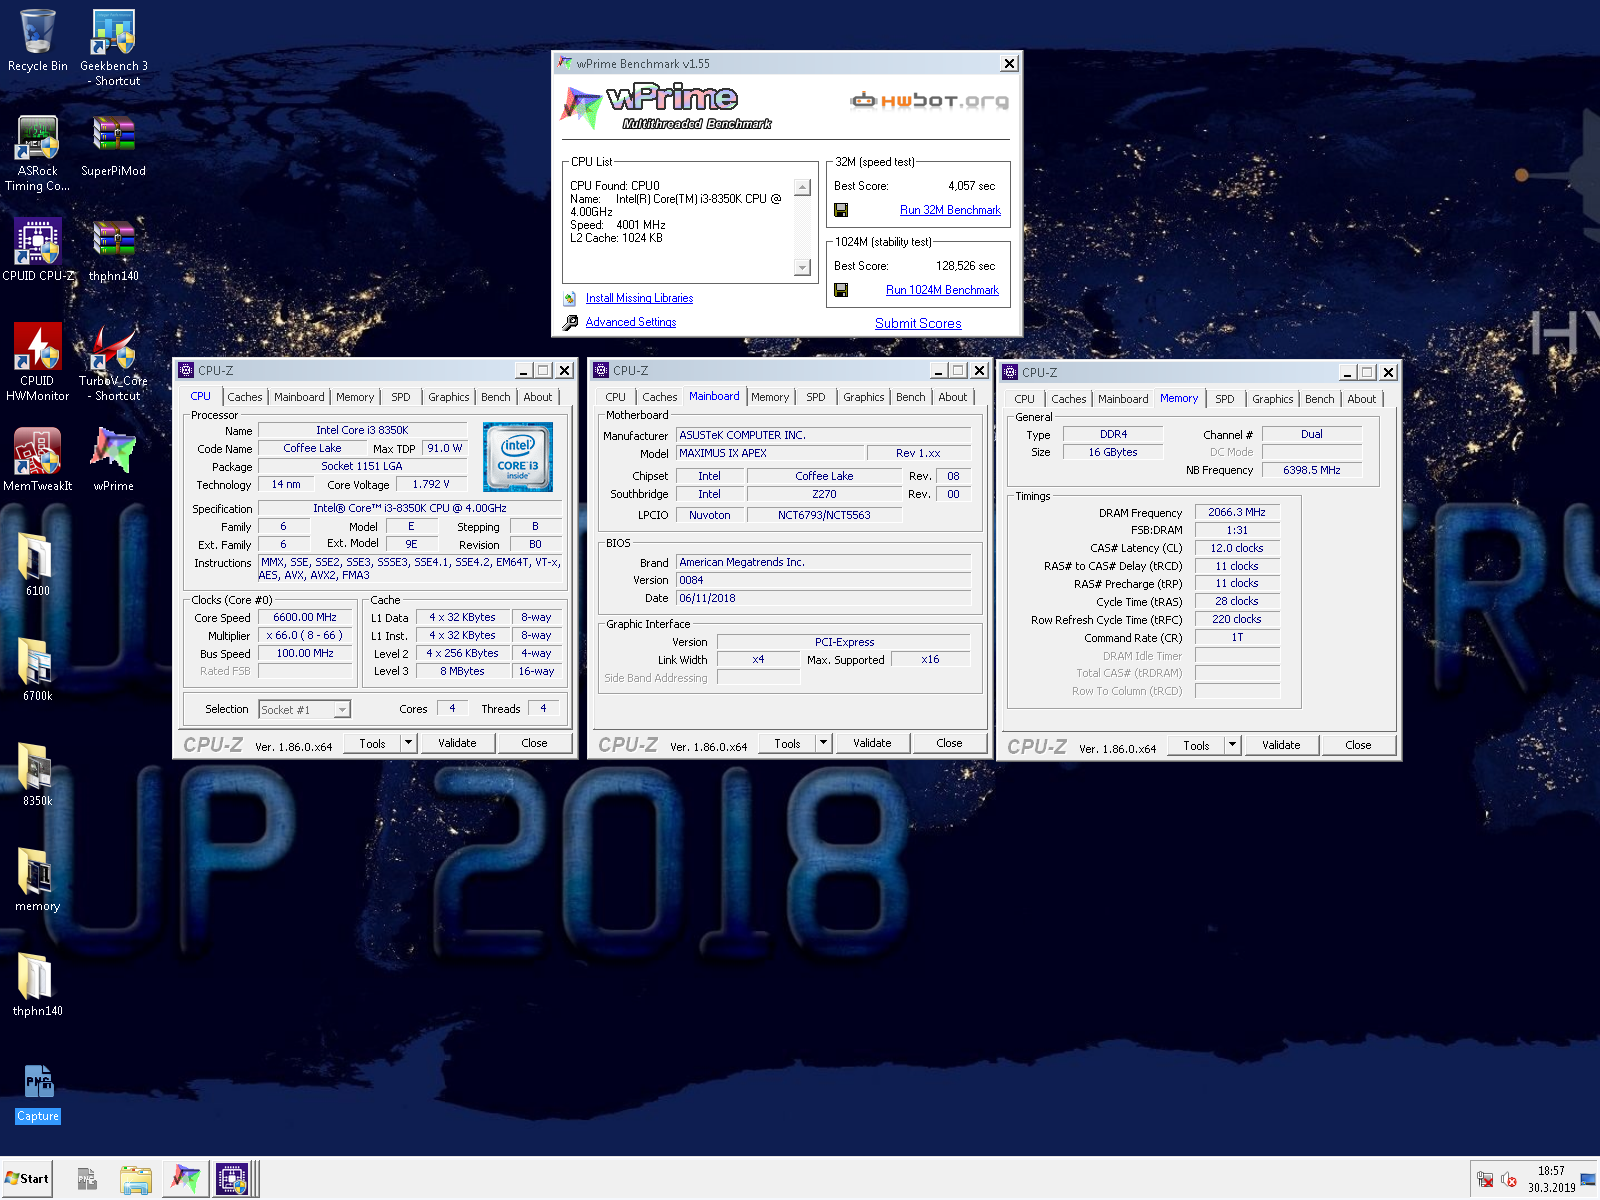
Task: Switch to Mainboard tab in left CPU-Z window
Action: point(299,397)
